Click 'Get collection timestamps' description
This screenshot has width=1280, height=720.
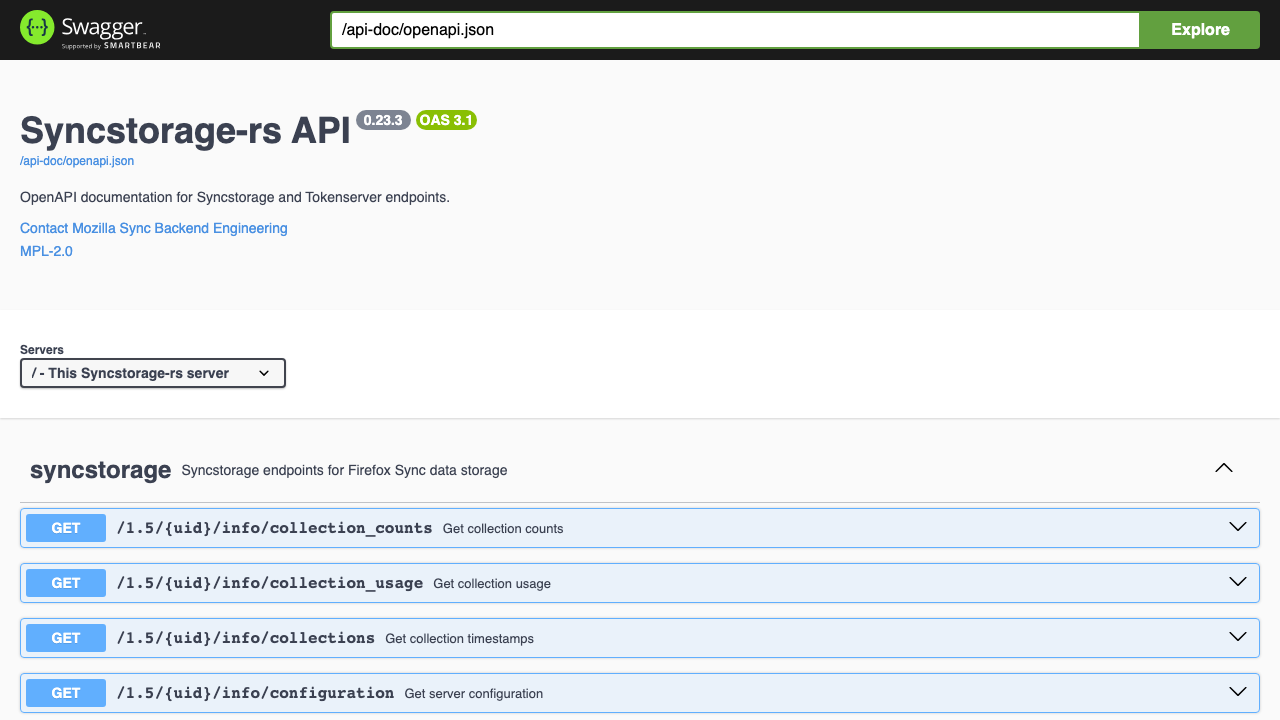tap(459, 639)
